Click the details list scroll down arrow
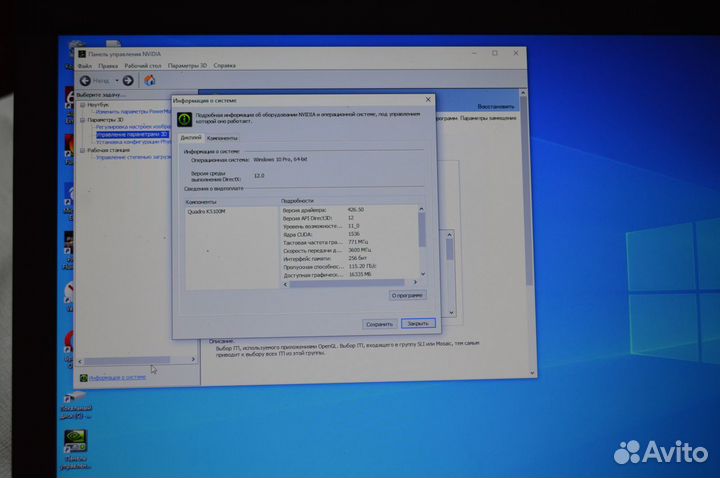The image size is (720, 478). click(422, 274)
